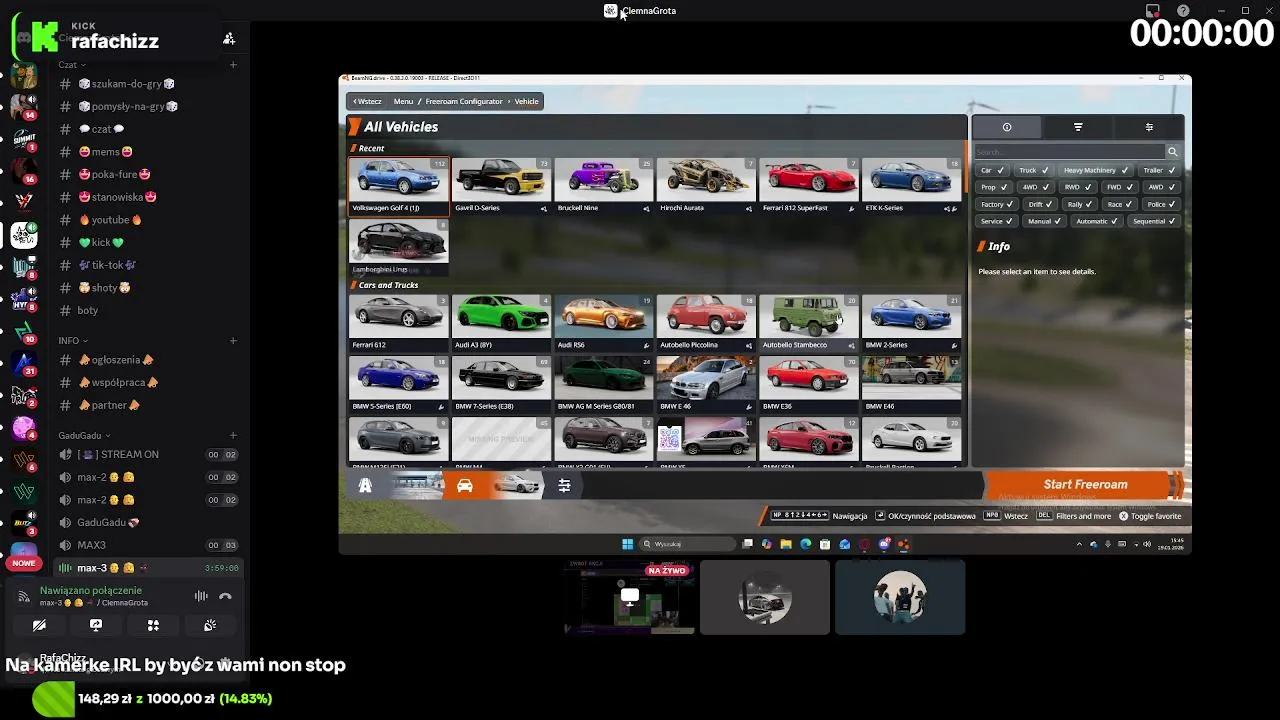The height and width of the screenshot is (720, 1280).
Task: Select Ferrari 812 SuperFast thumbnail
Action: tap(808, 185)
